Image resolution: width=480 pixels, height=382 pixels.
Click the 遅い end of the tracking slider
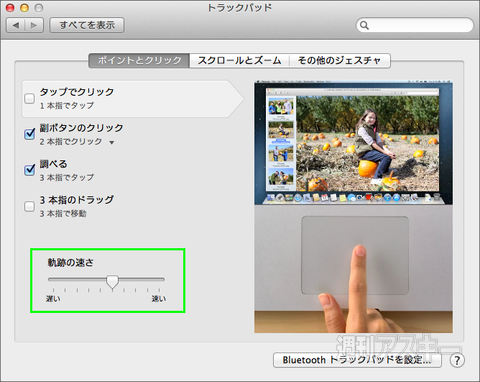53,298
